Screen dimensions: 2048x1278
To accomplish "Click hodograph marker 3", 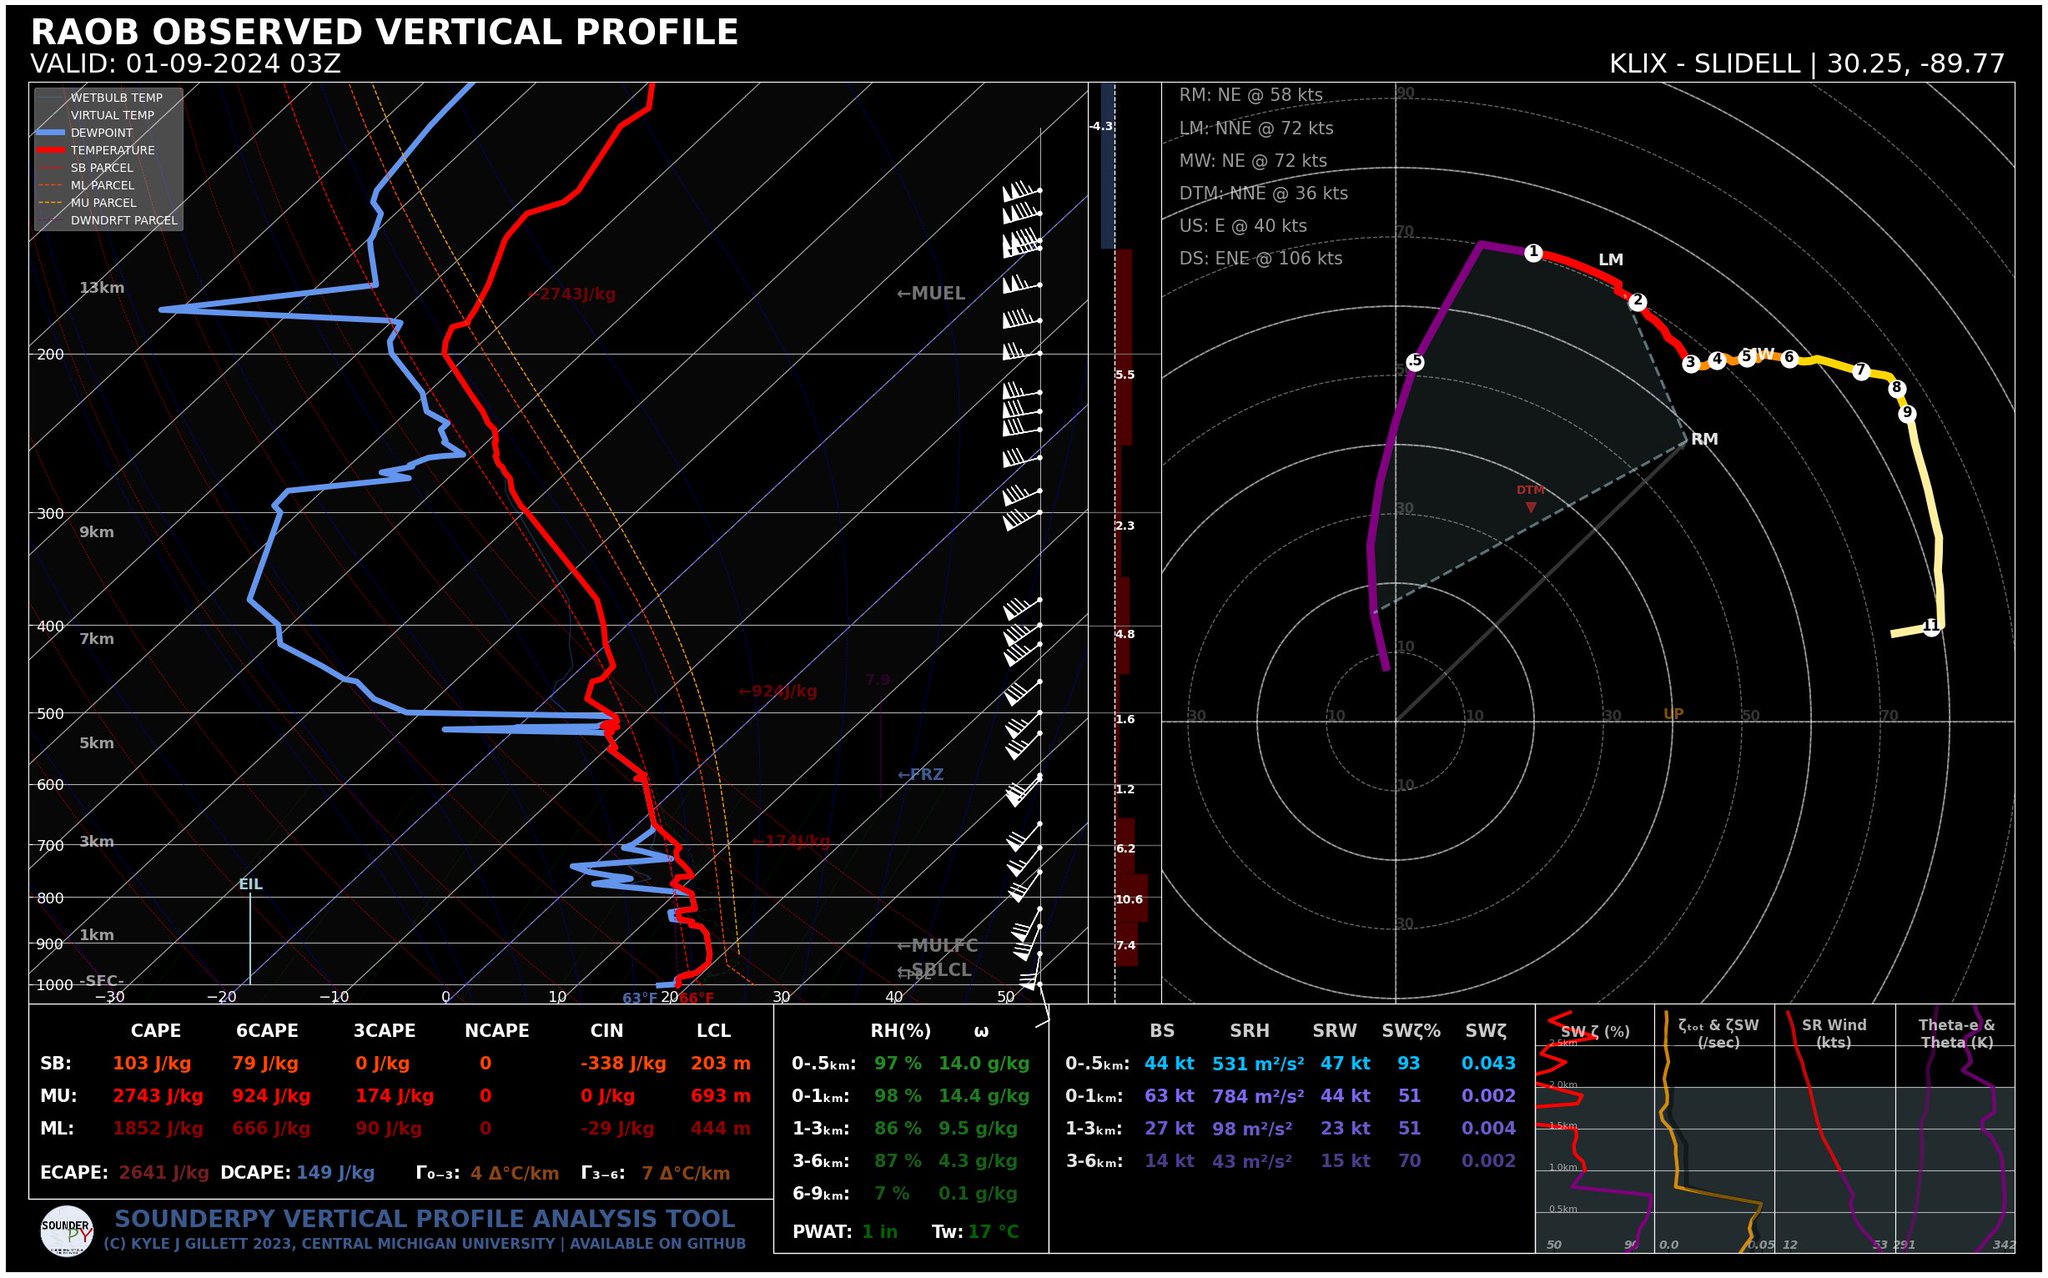I will pos(1690,363).
